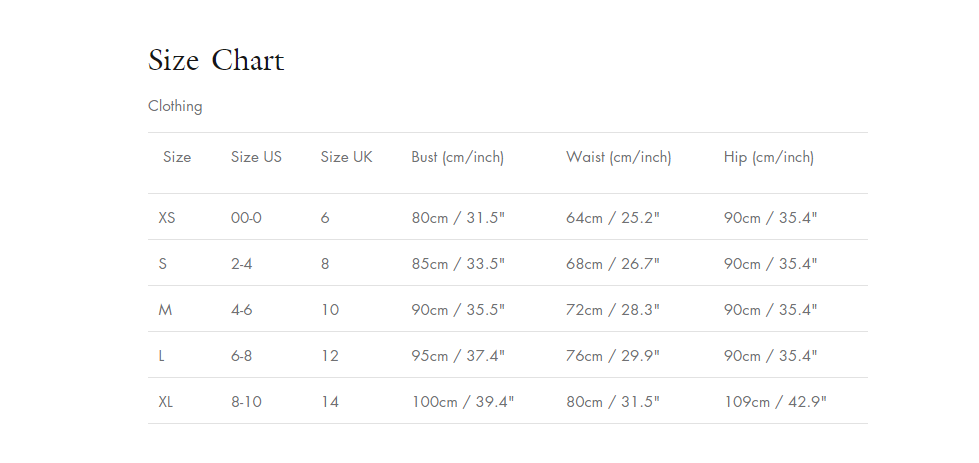979x463 pixels.
Task: Click the 100cm / 39.4" bust value
Action: pos(463,402)
